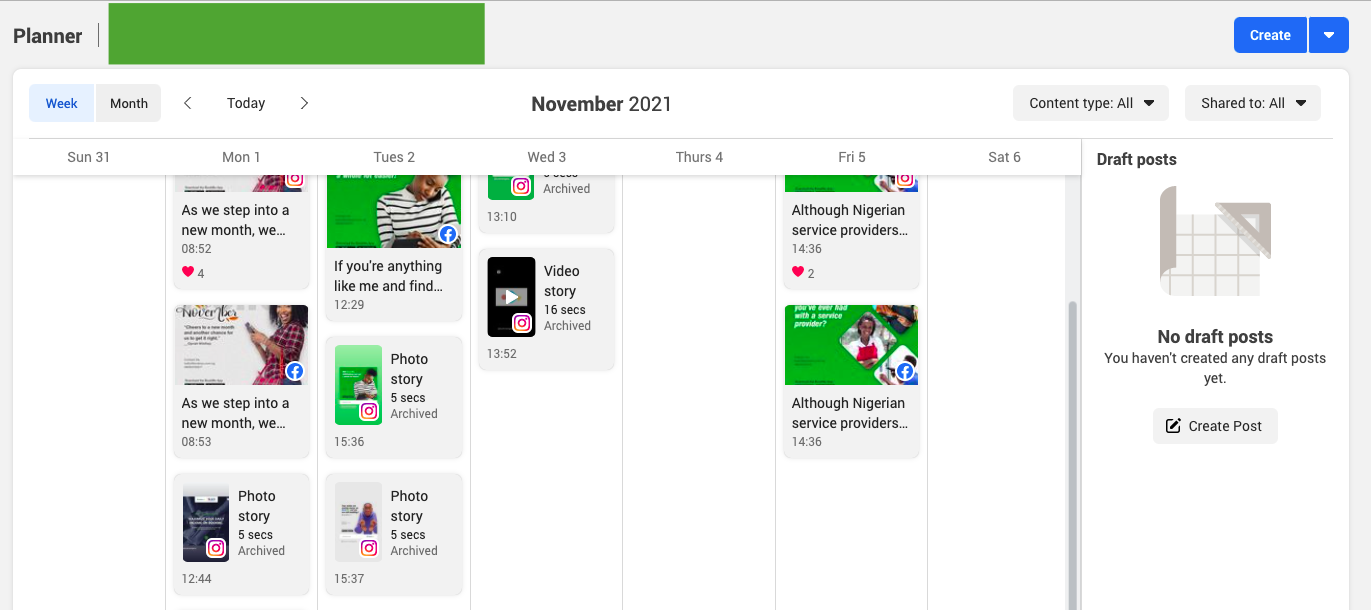Select the Month tab
The image size is (1371, 610).
tap(128, 102)
